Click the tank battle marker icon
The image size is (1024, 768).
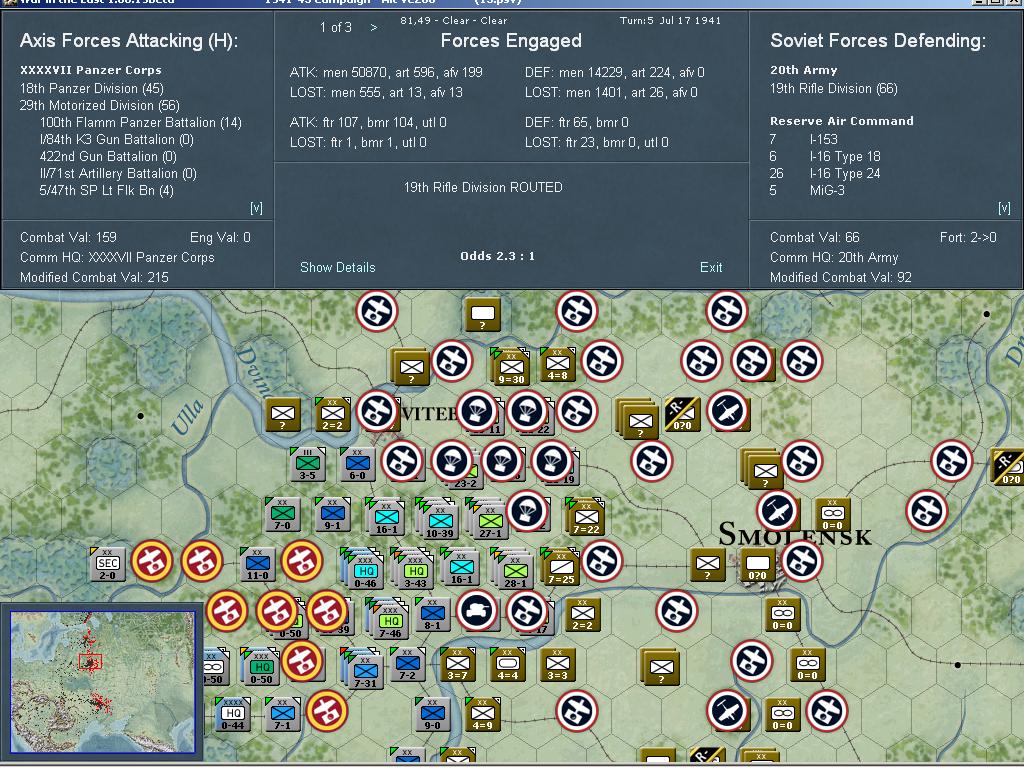point(477,611)
